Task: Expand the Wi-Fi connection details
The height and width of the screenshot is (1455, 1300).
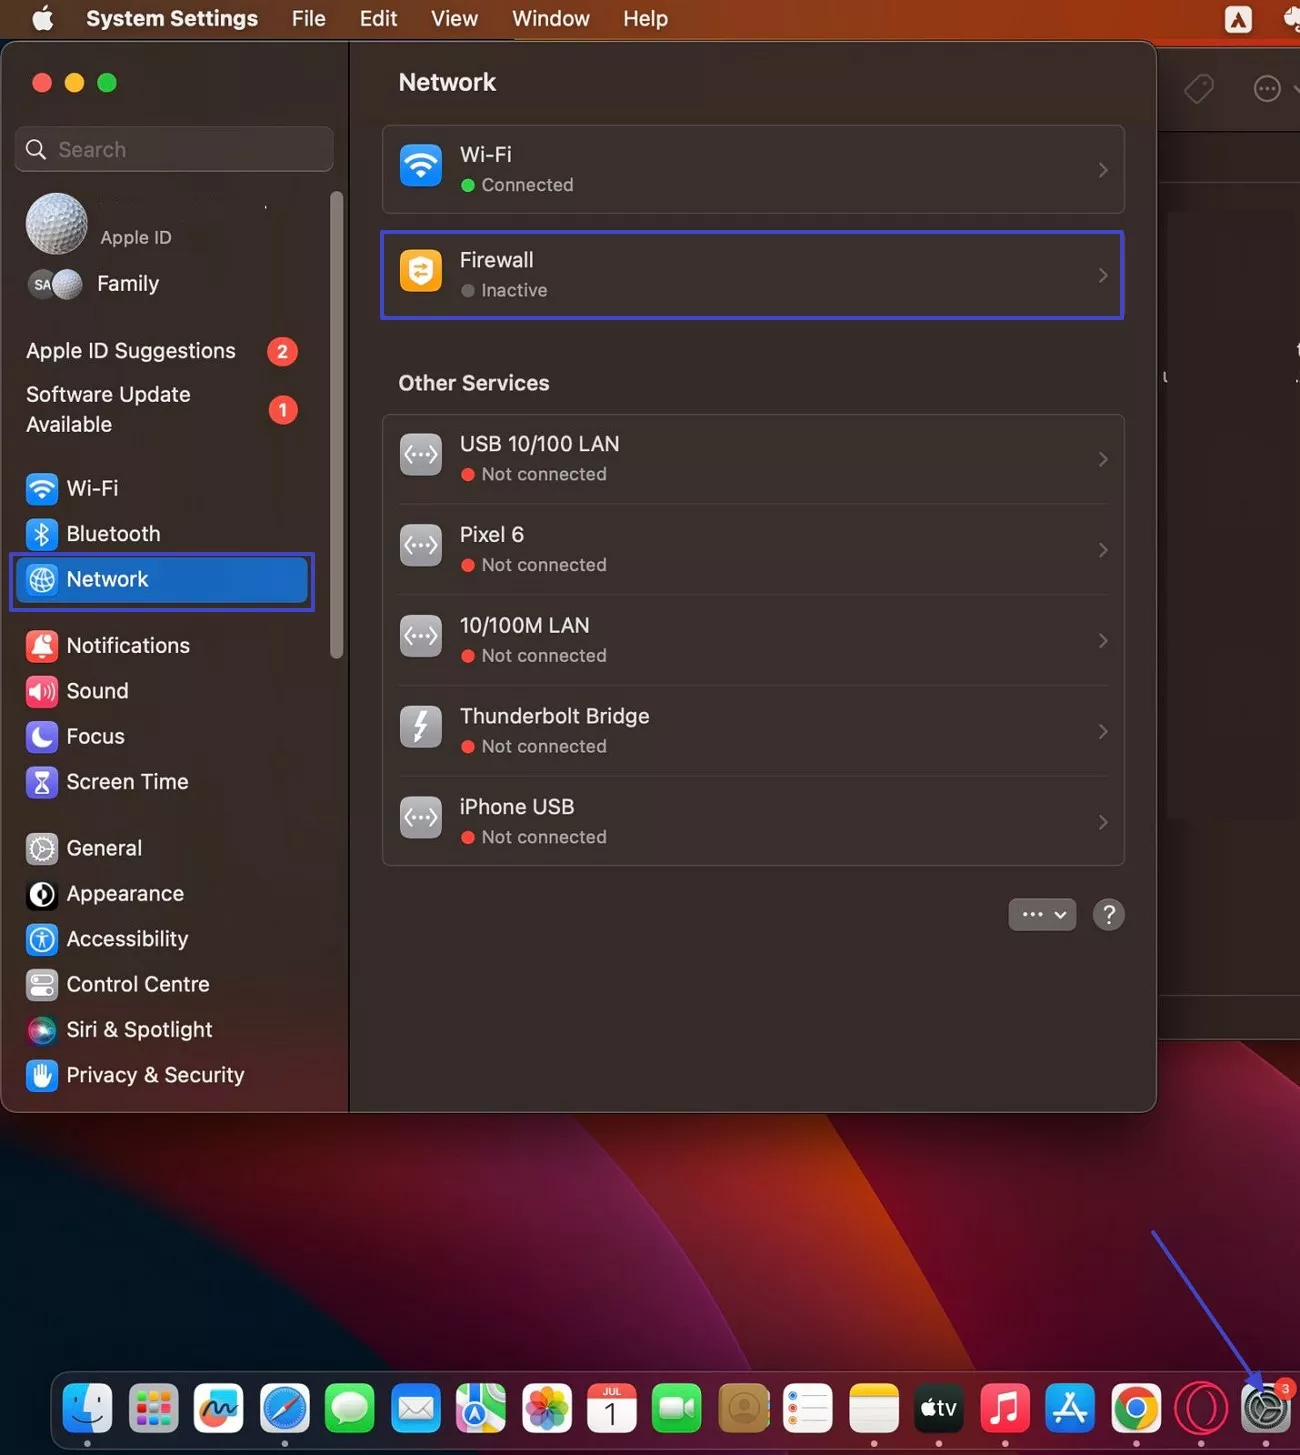Action: tap(1103, 170)
